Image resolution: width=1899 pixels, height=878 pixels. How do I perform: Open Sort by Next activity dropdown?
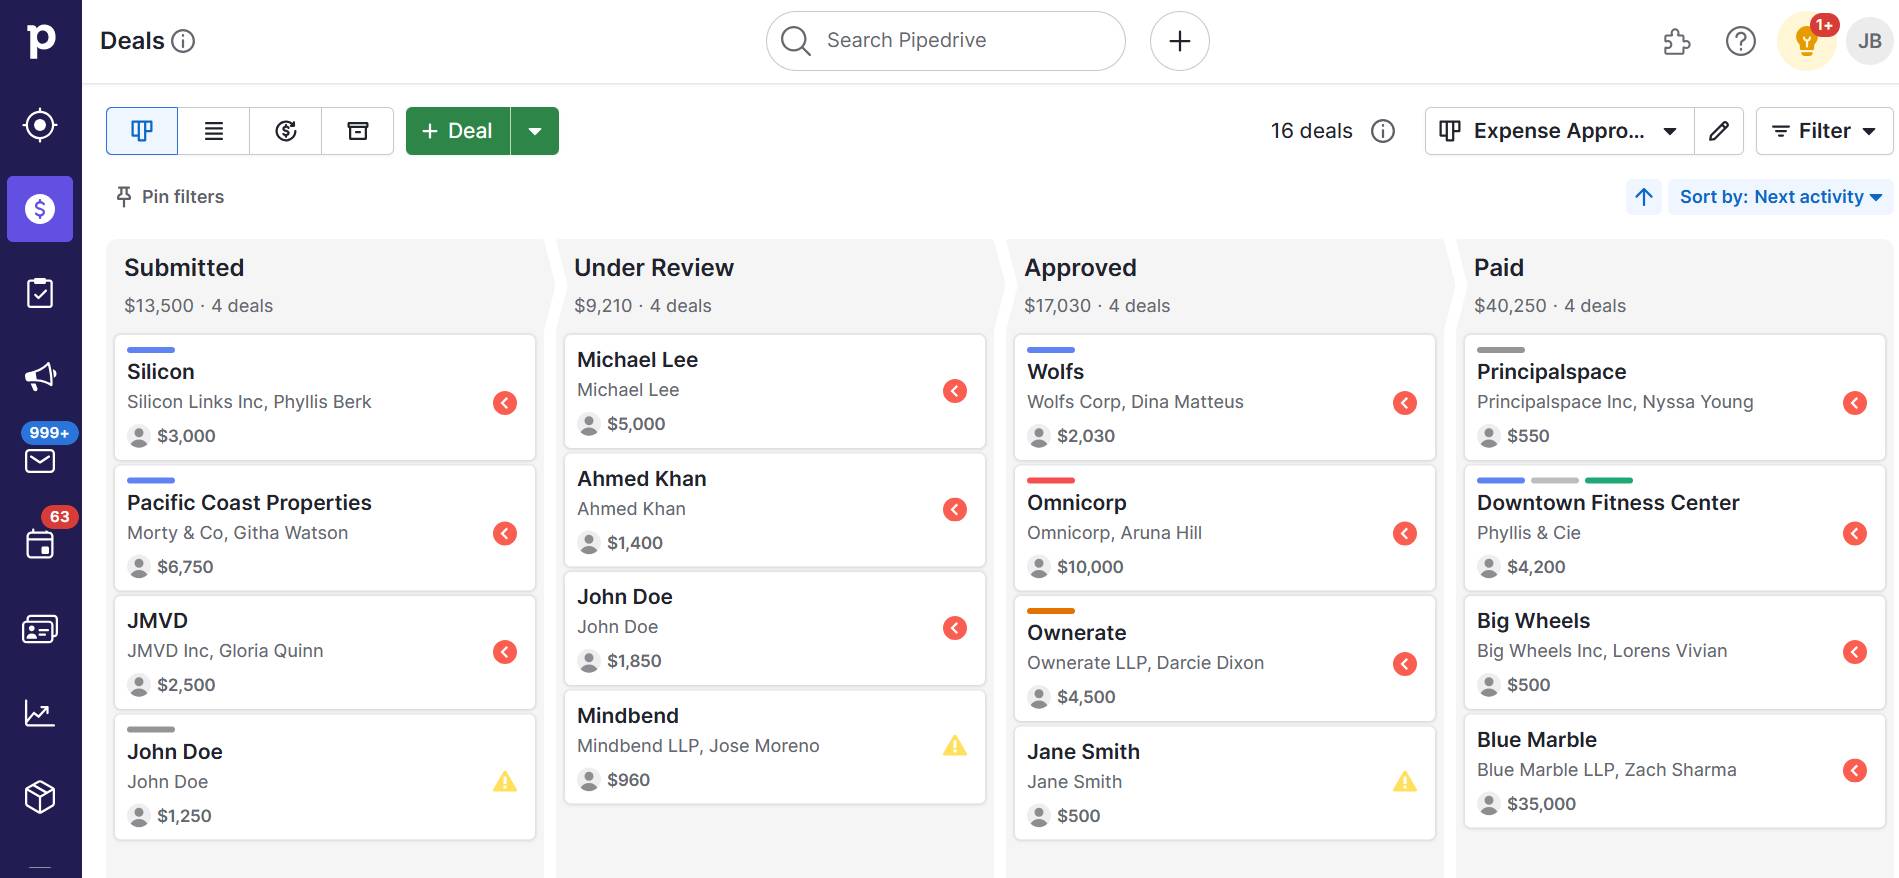tap(1780, 197)
